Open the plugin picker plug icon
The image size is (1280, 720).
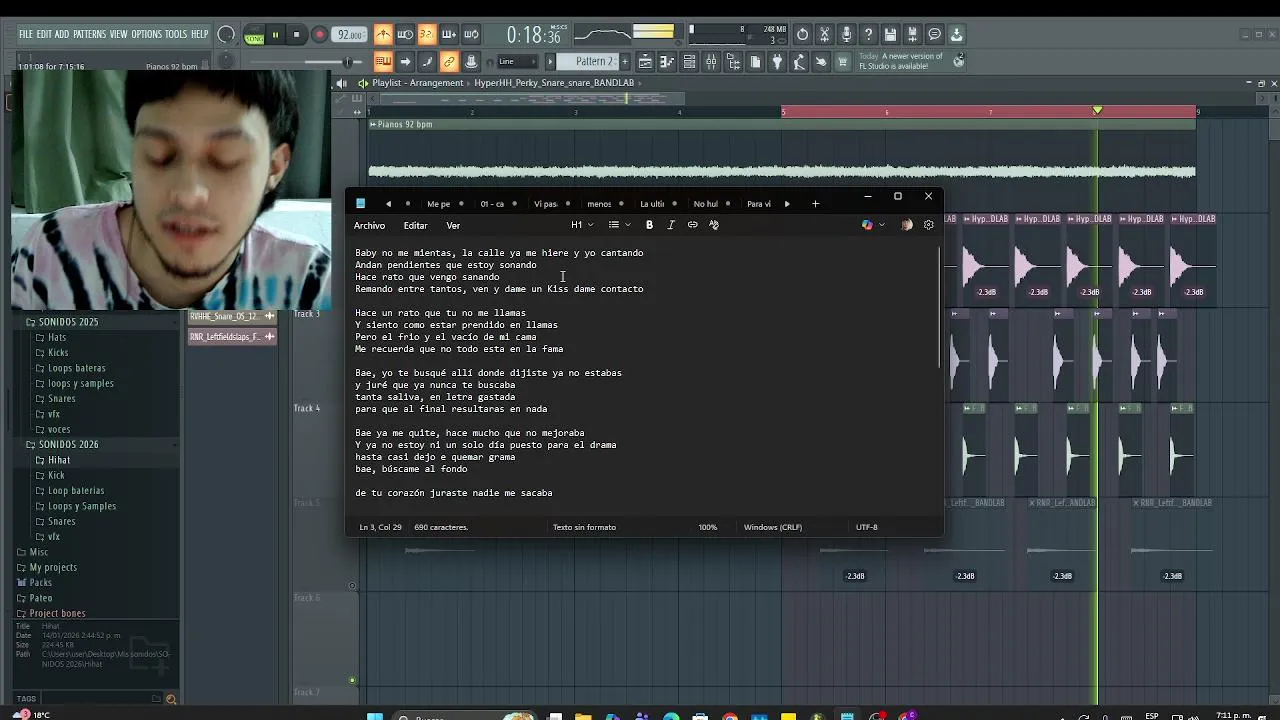[x=777, y=62]
